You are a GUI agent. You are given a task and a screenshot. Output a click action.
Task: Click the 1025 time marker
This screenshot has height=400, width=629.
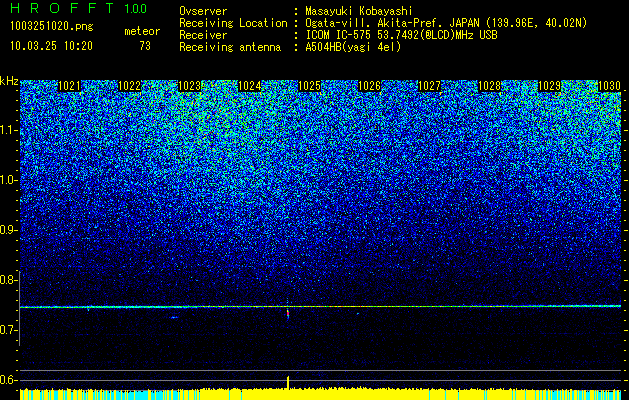tap(309, 86)
